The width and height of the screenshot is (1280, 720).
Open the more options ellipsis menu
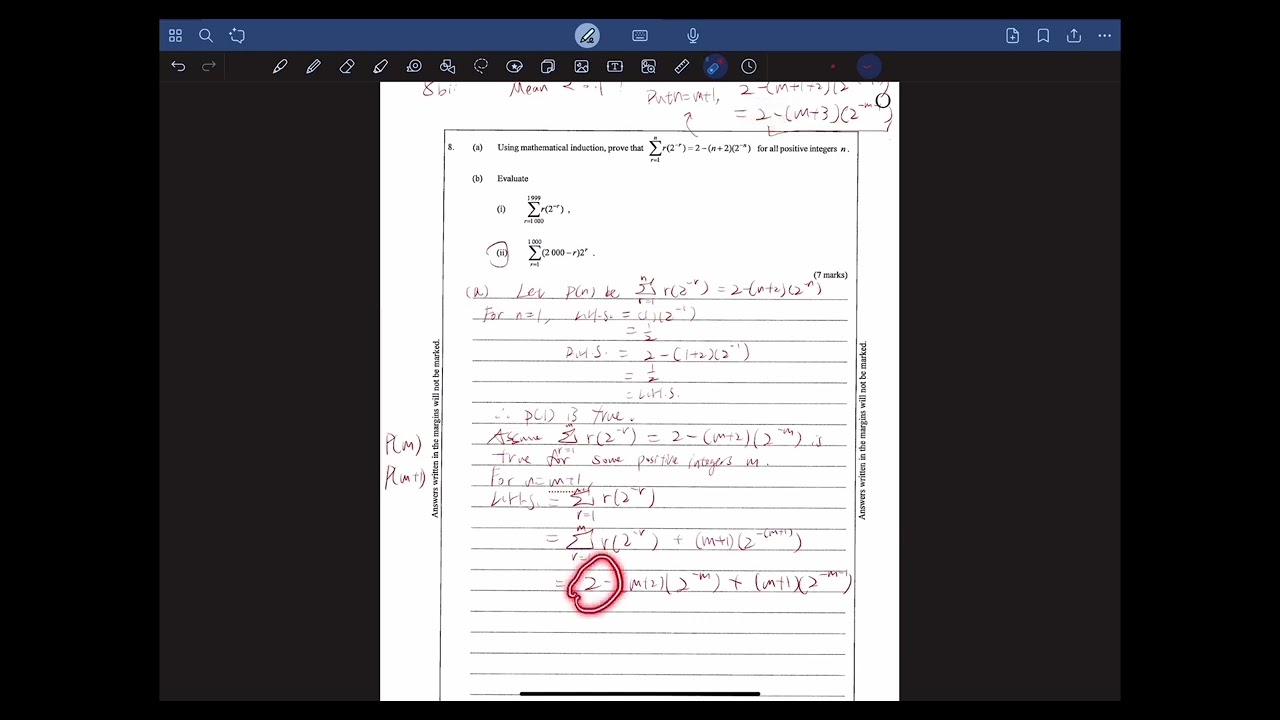coord(1104,36)
